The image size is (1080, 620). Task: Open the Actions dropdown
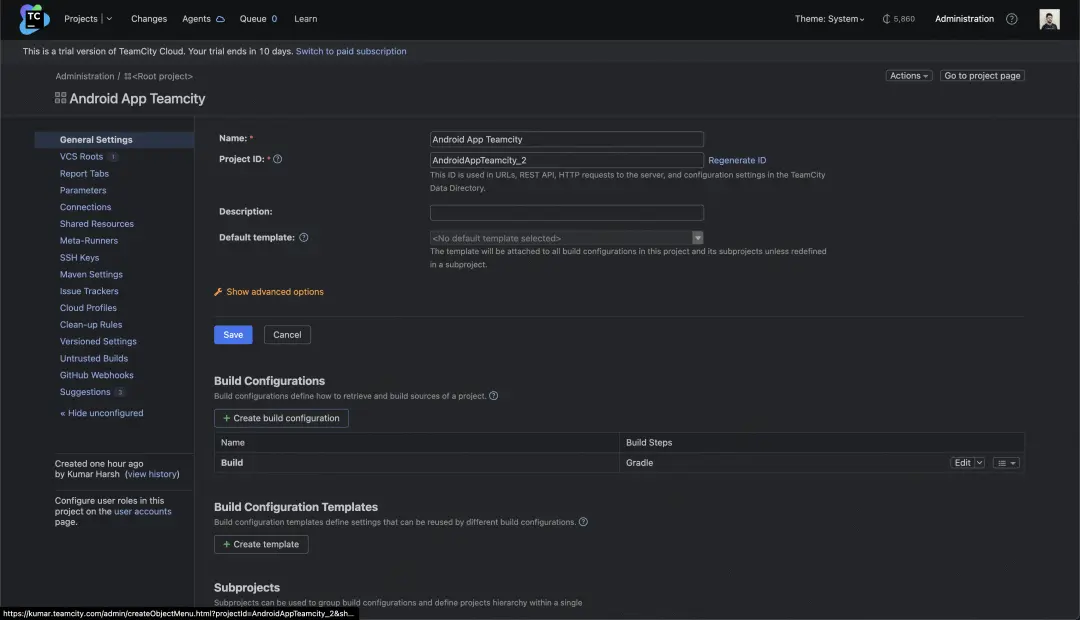[x=909, y=76]
